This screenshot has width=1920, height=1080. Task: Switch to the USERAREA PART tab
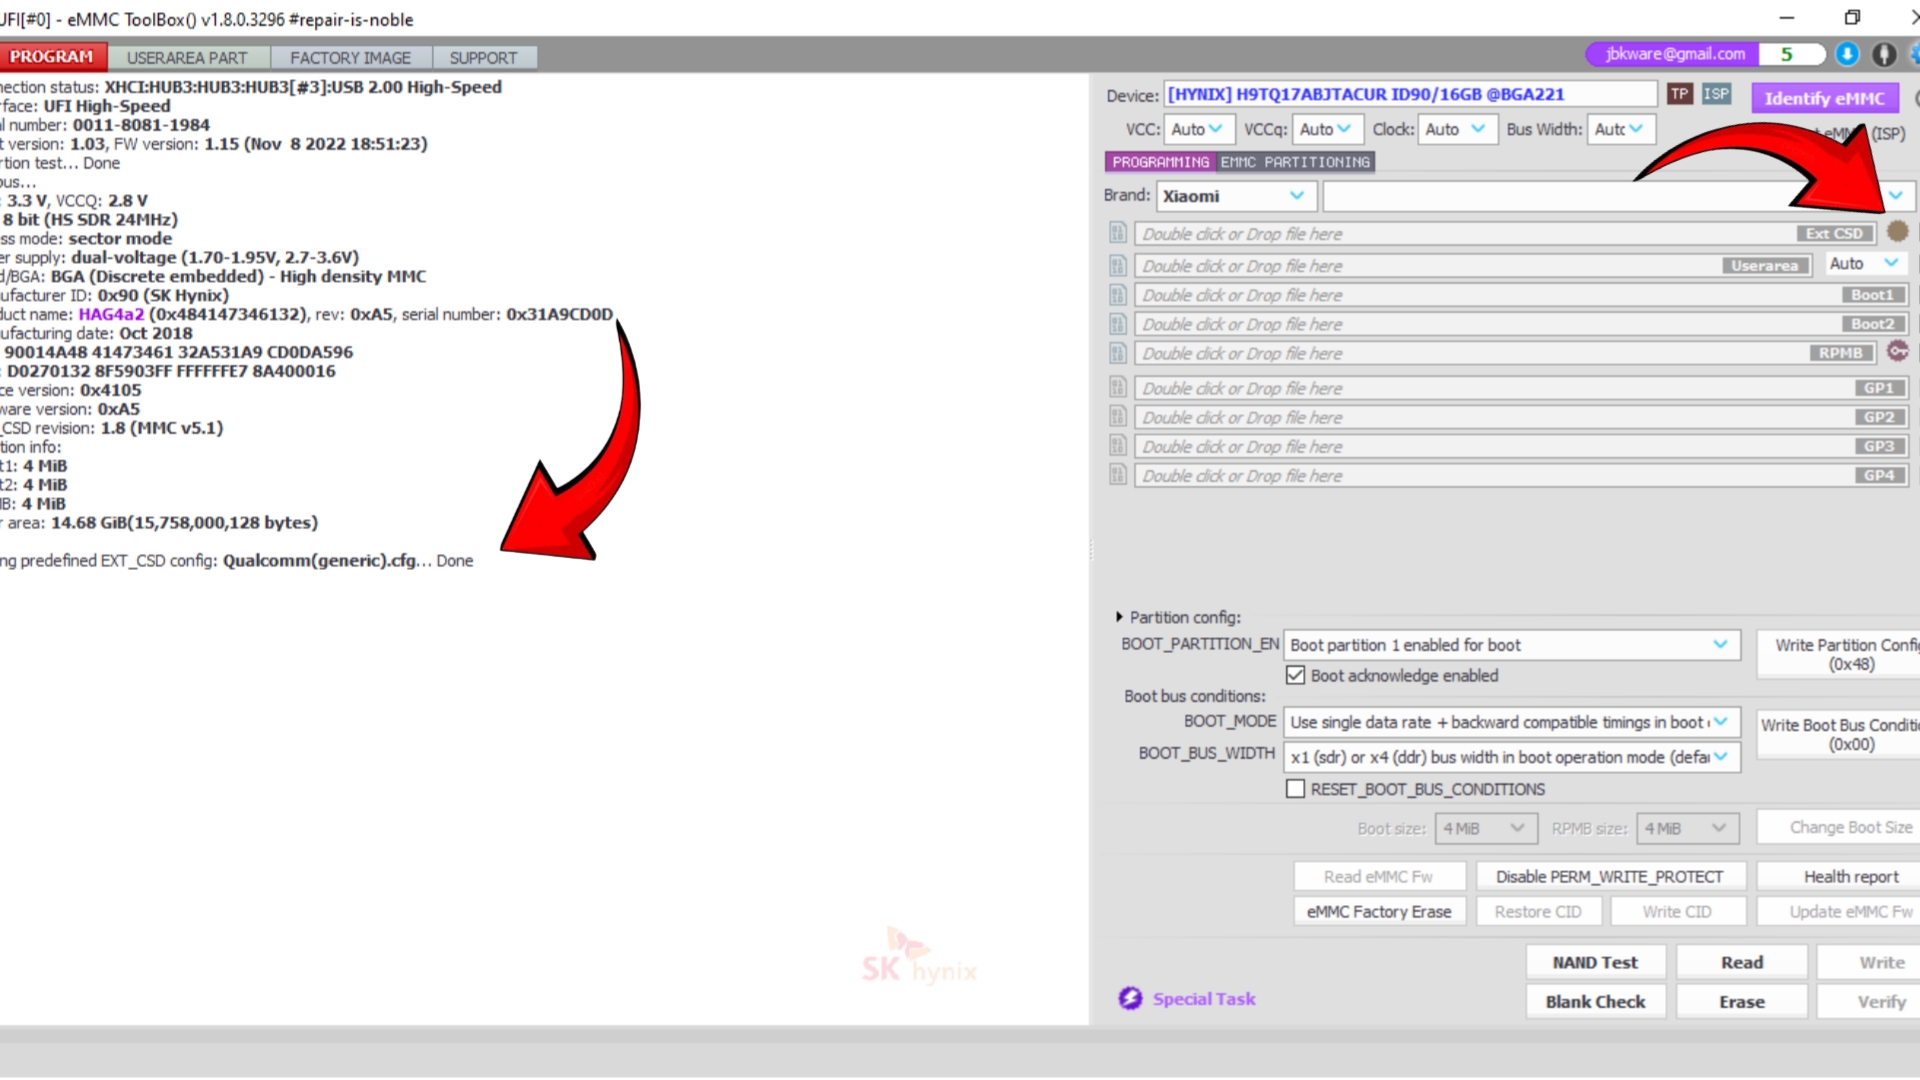187,58
